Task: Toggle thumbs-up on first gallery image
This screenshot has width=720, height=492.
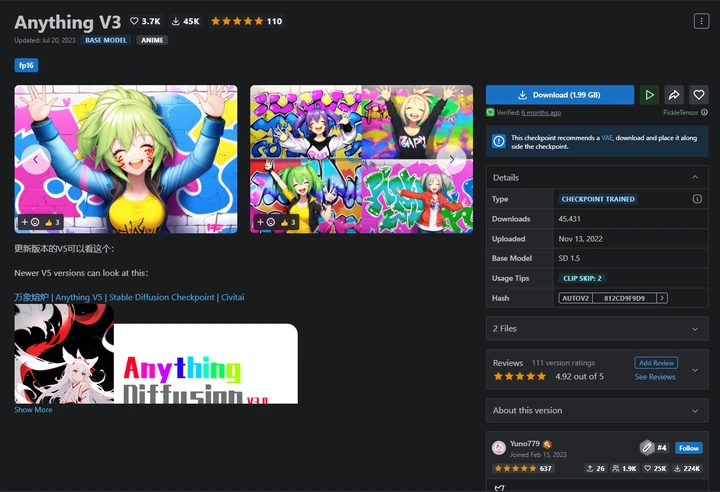Action: 52,222
